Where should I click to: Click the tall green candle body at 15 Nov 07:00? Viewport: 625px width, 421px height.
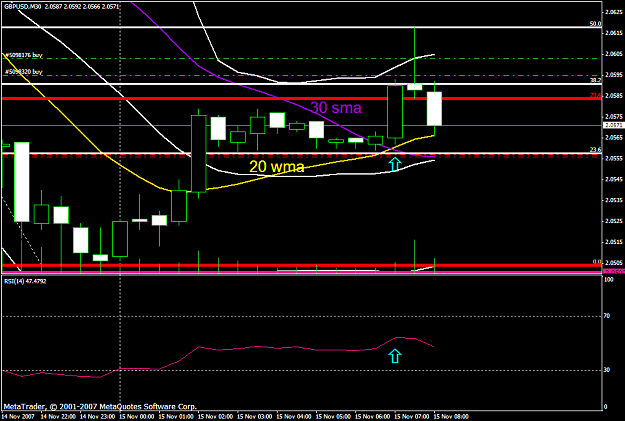(395, 112)
